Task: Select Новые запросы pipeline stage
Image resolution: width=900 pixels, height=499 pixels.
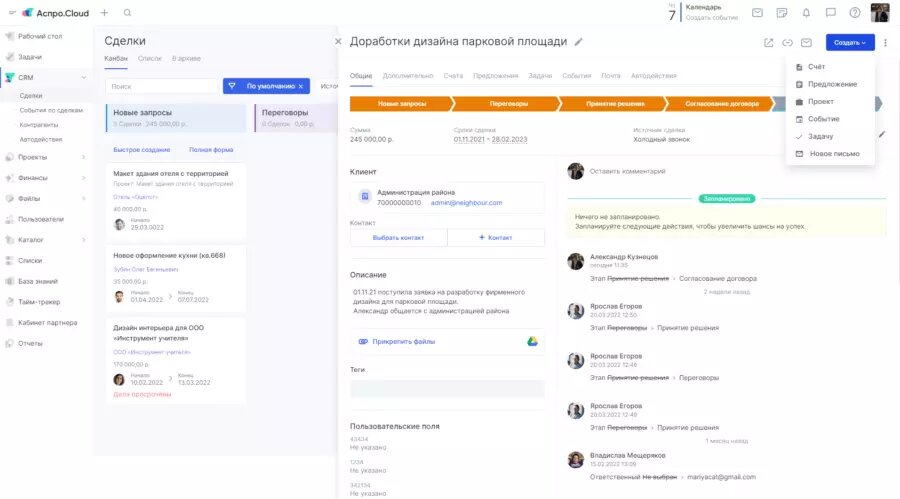Action: 401,104
